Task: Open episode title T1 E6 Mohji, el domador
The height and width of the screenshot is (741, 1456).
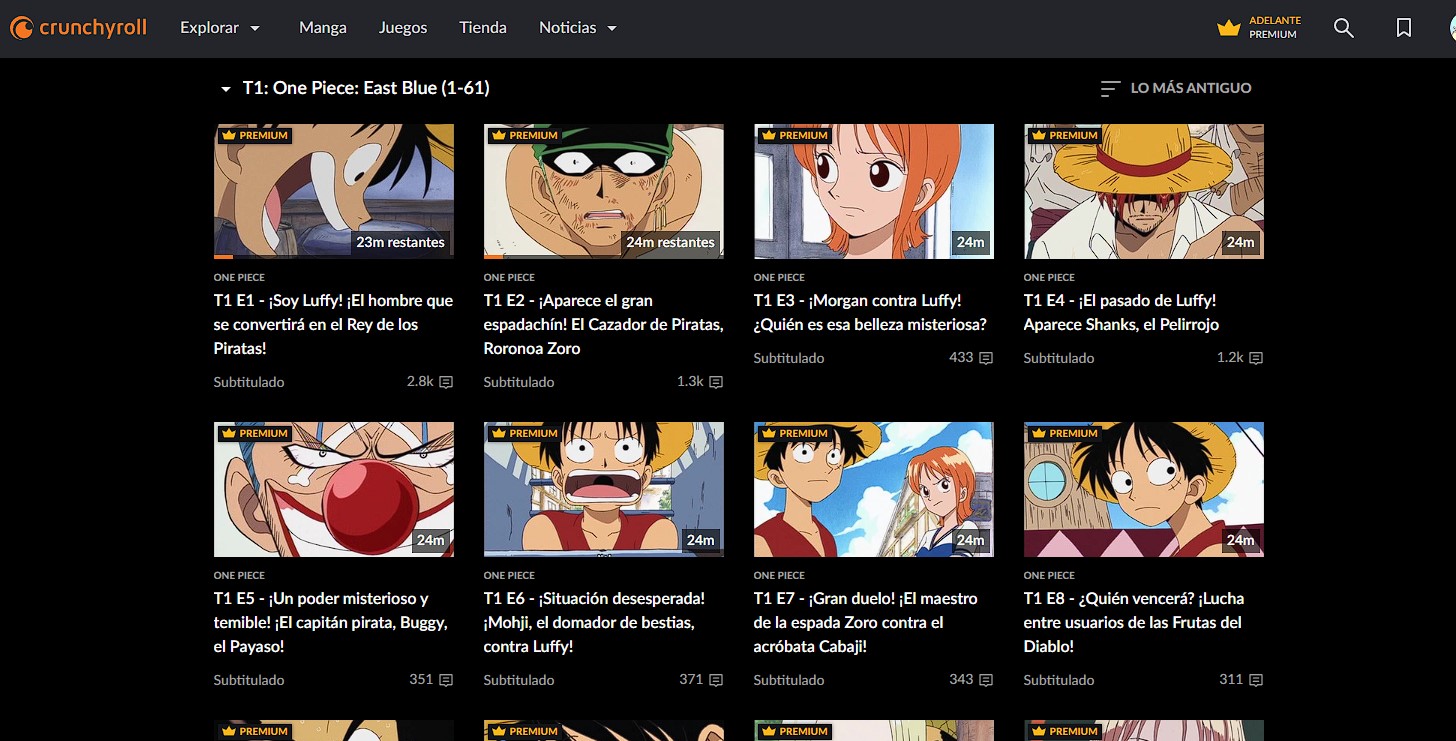Action: [x=594, y=622]
